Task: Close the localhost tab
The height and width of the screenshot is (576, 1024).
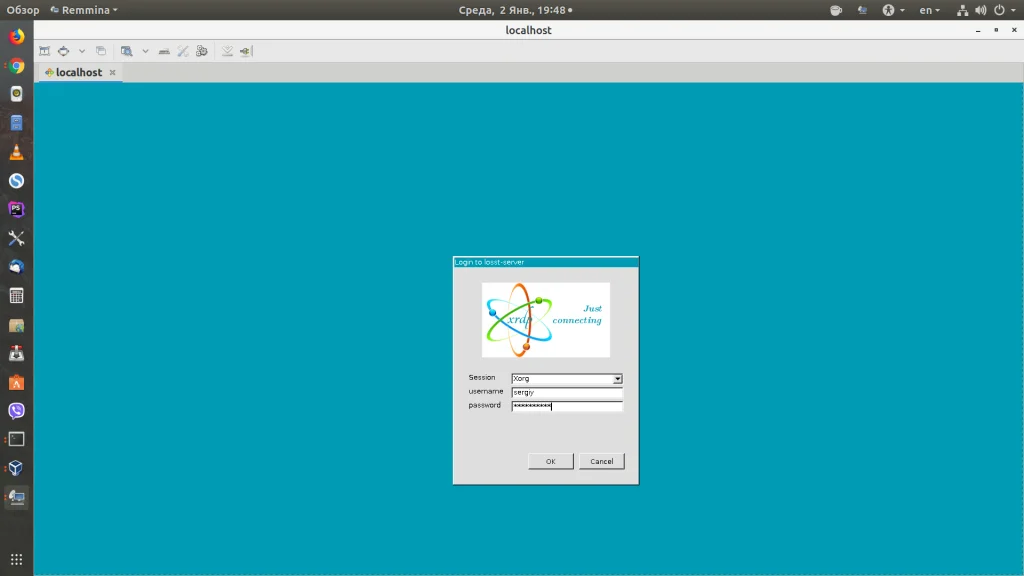Action: click(x=112, y=72)
